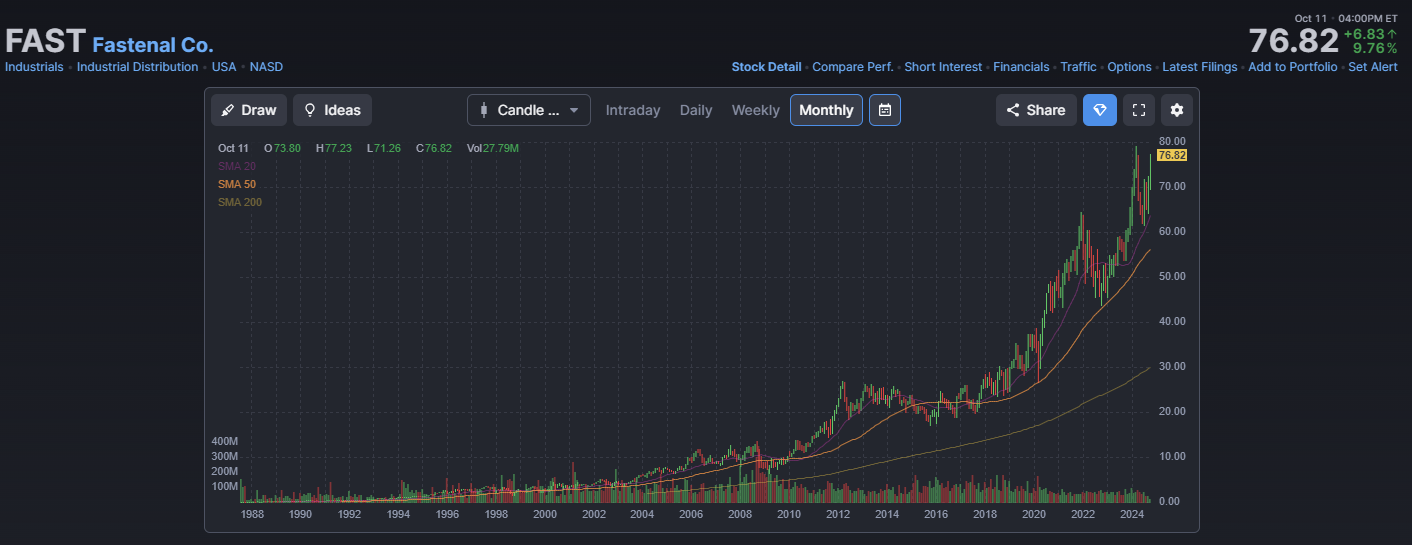Click the 1988 label on time axis

click(x=252, y=514)
